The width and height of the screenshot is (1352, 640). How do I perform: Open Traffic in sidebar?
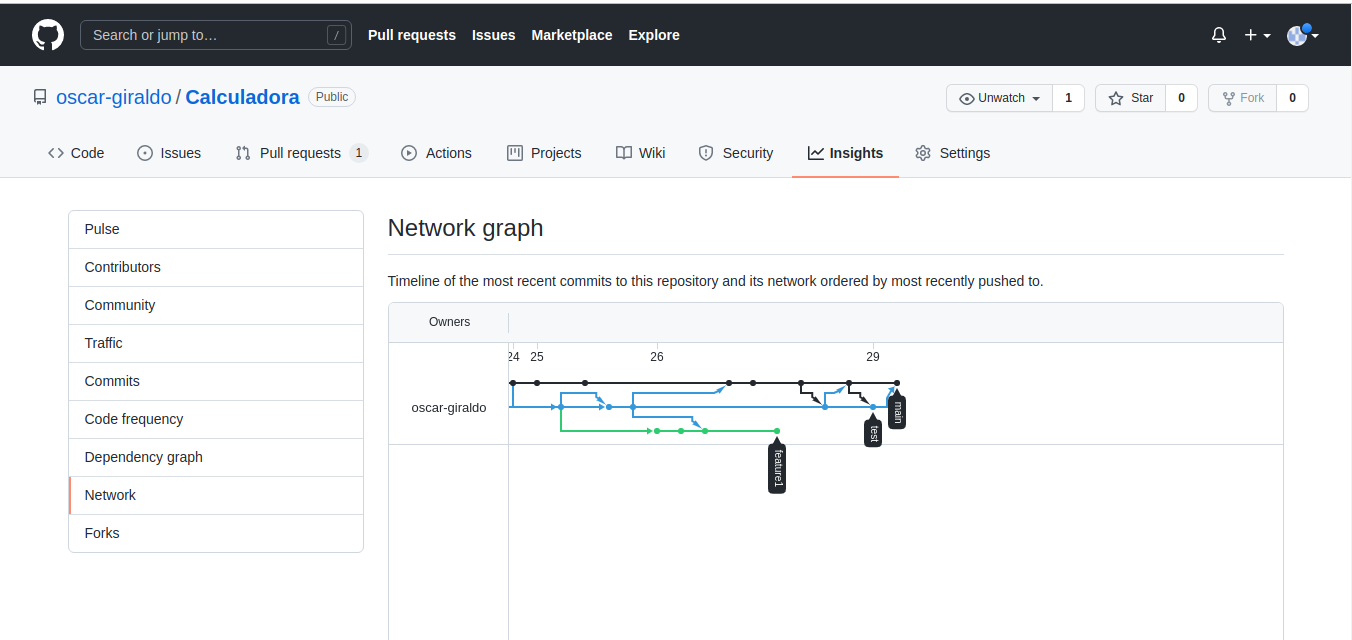coord(216,343)
